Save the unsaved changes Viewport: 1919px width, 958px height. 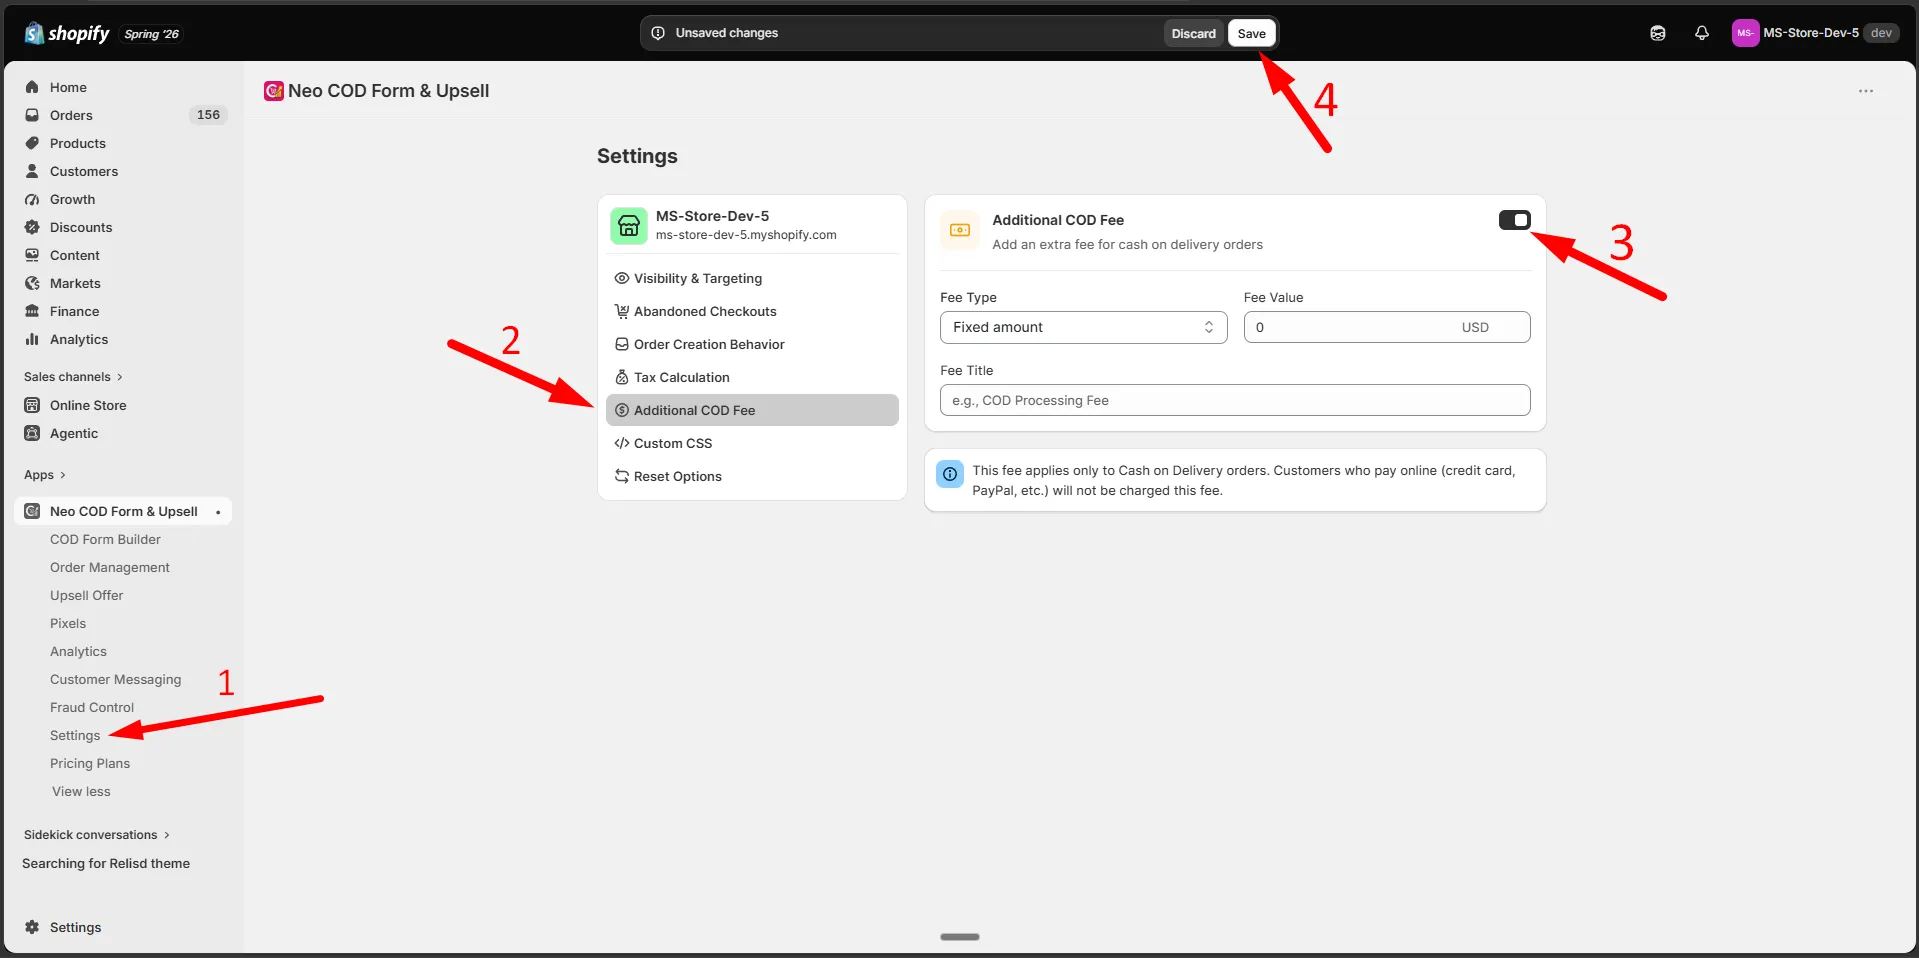(x=1251, y=33)
